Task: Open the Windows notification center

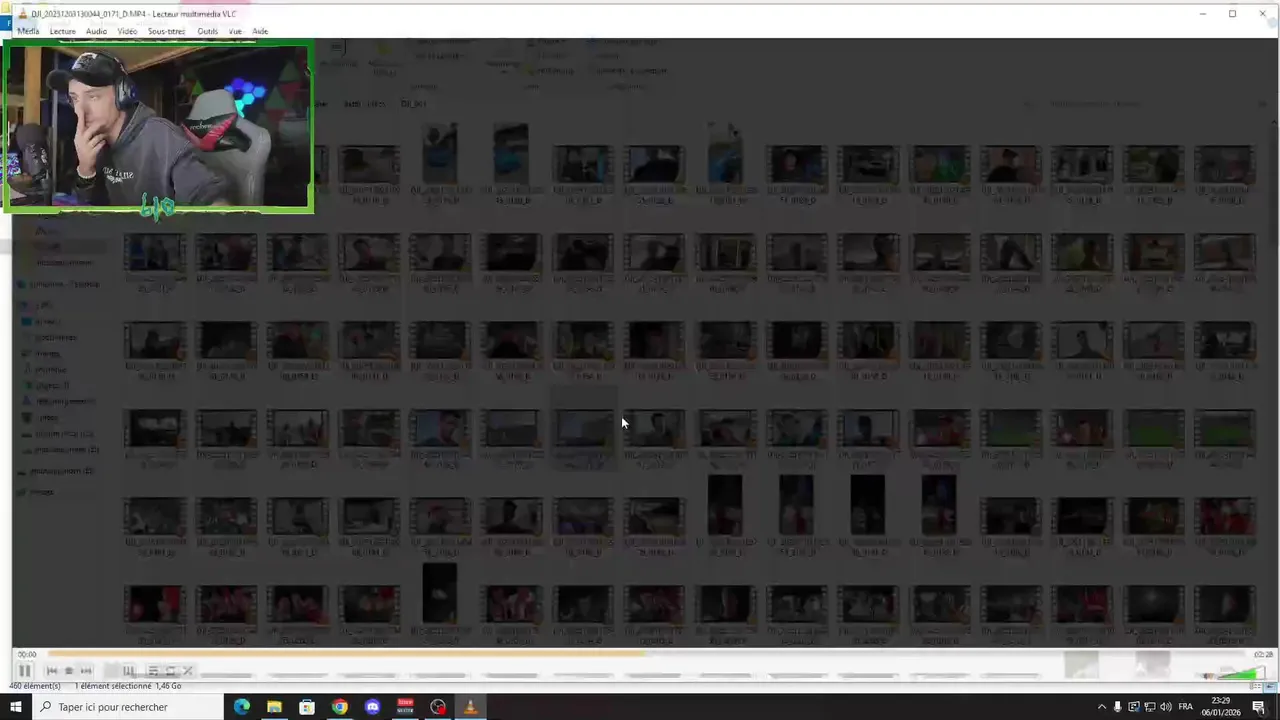Action: coord(1259,707)
